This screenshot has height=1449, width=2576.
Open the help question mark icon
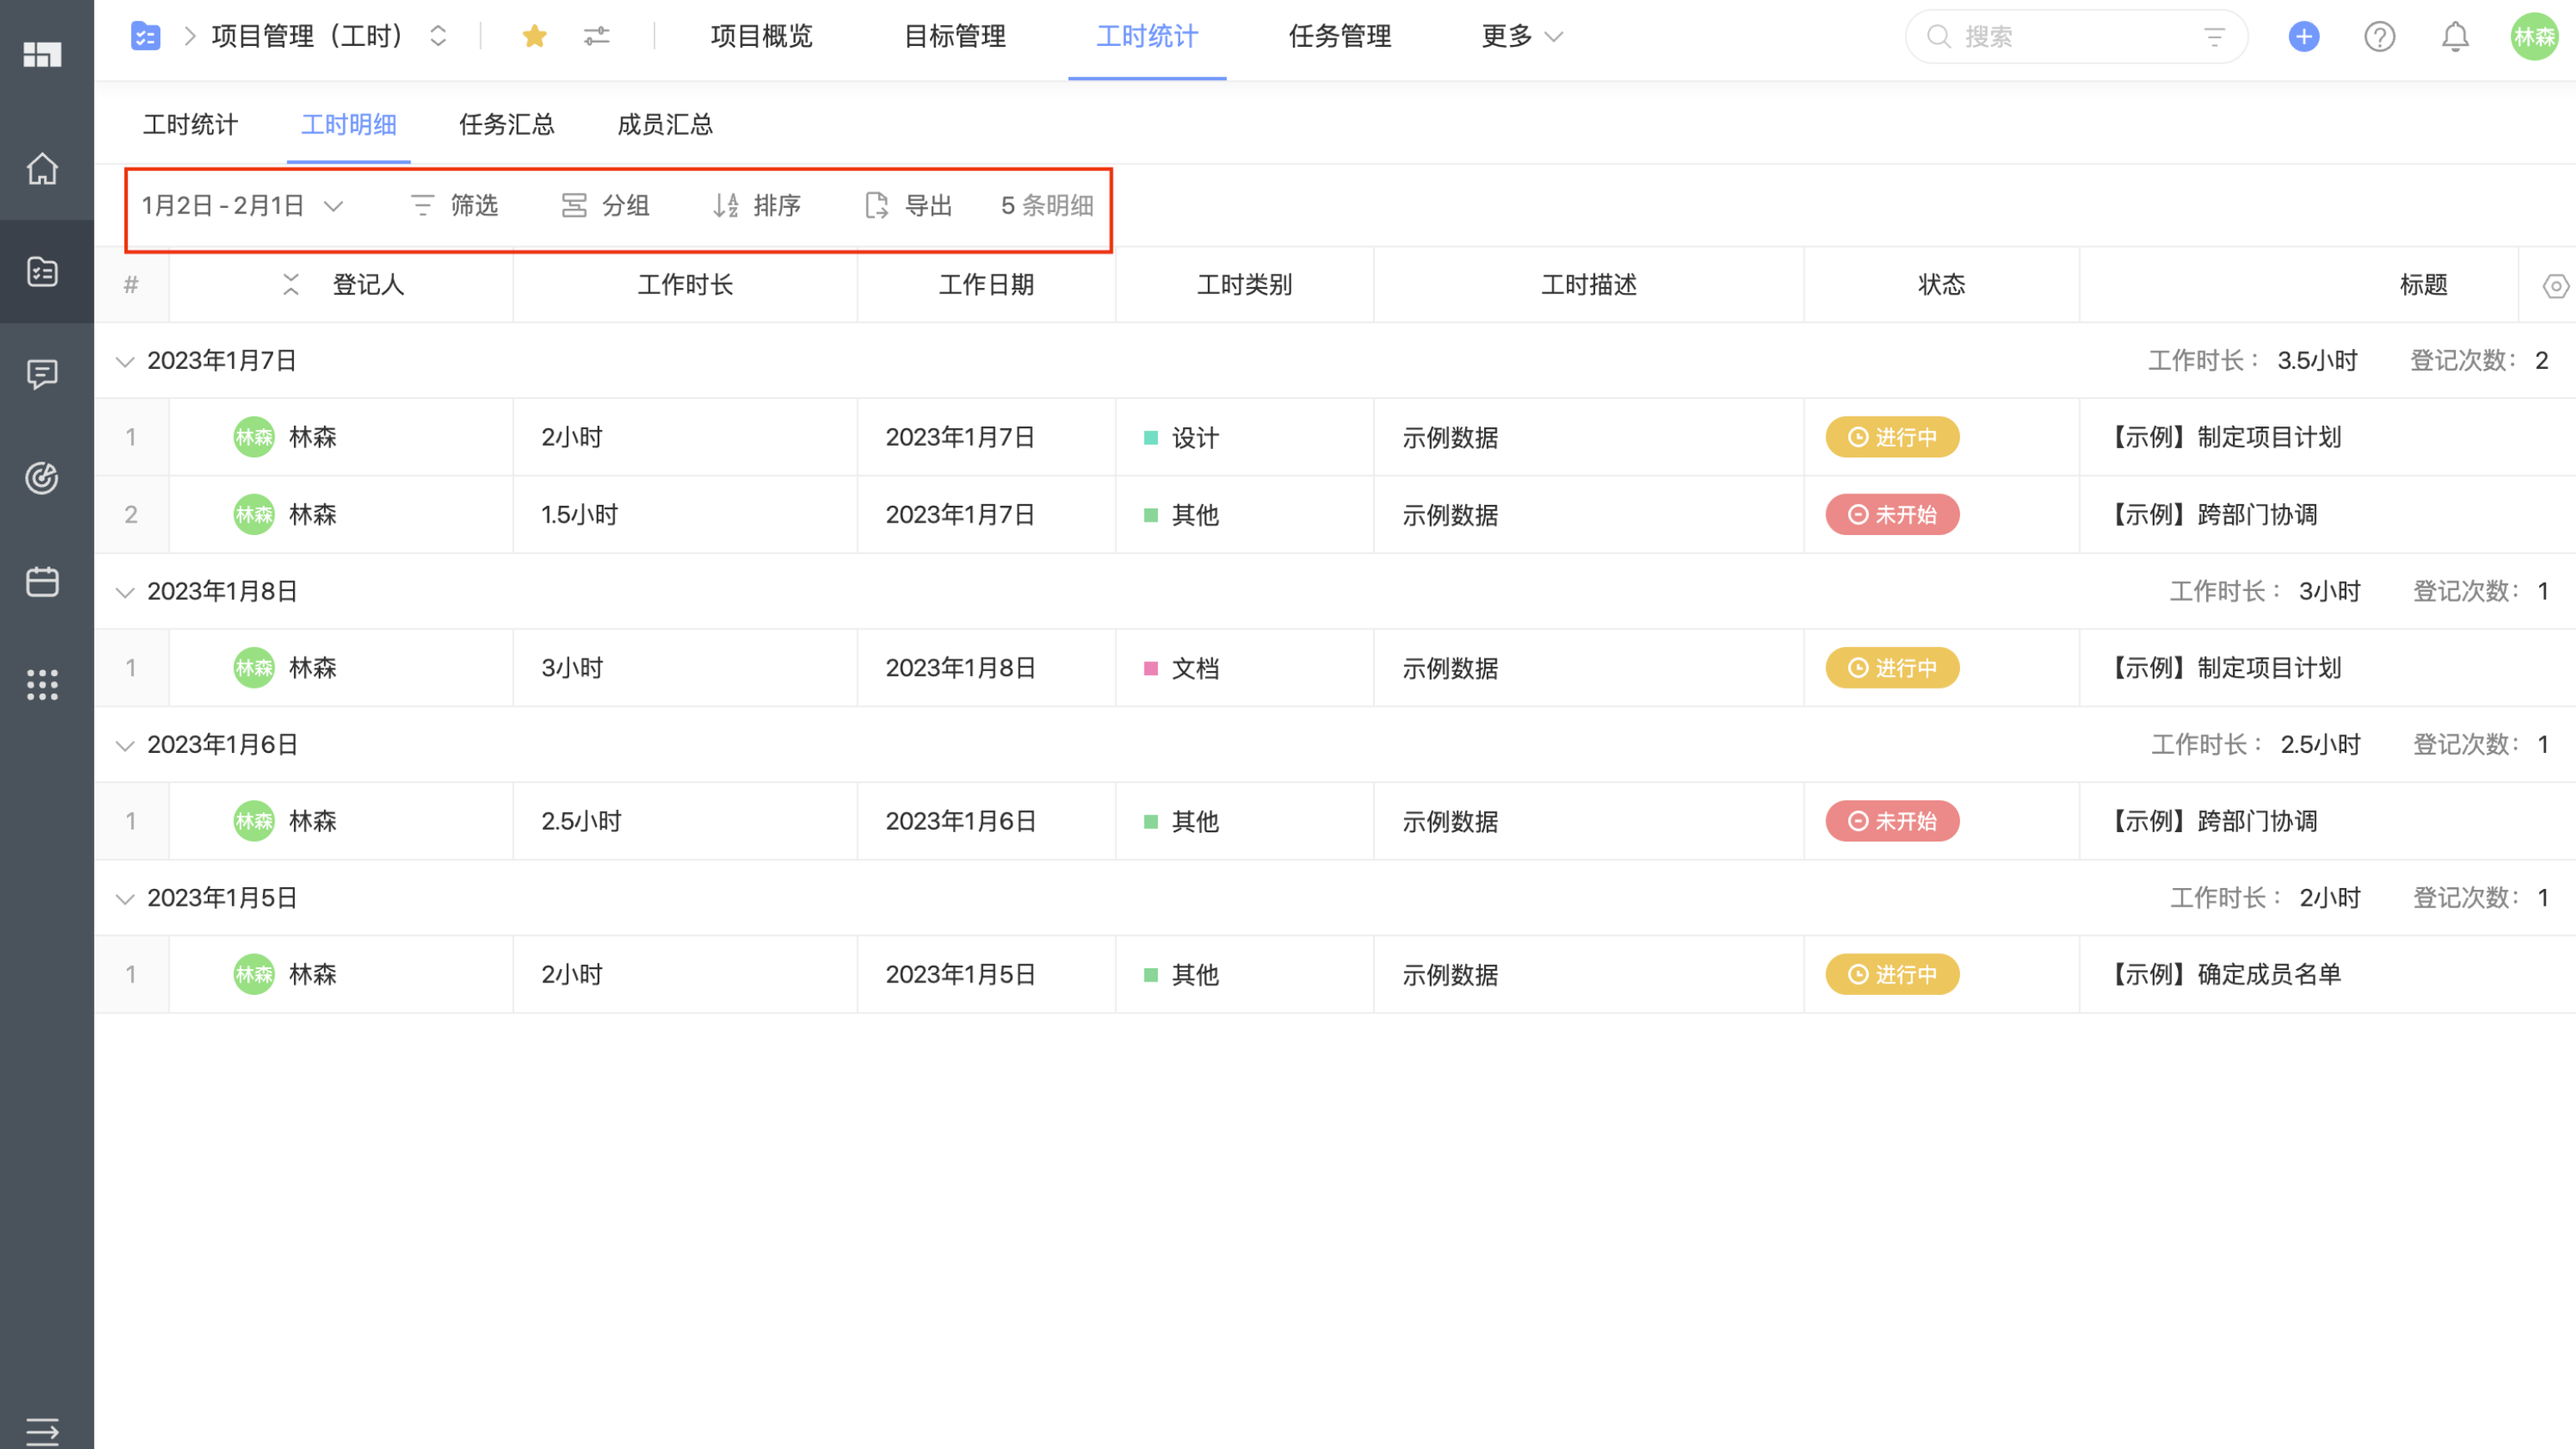click(2380, 37)
